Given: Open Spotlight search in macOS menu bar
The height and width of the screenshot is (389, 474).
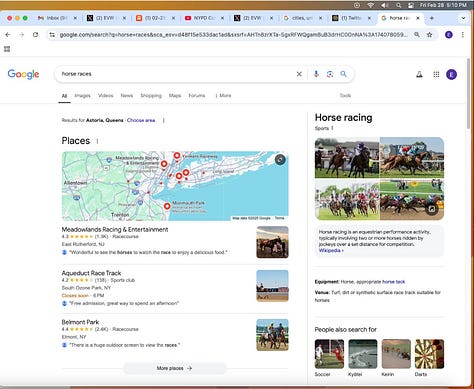Looking at the screenshot, I should pyautogui.click(x=399, y=5).
